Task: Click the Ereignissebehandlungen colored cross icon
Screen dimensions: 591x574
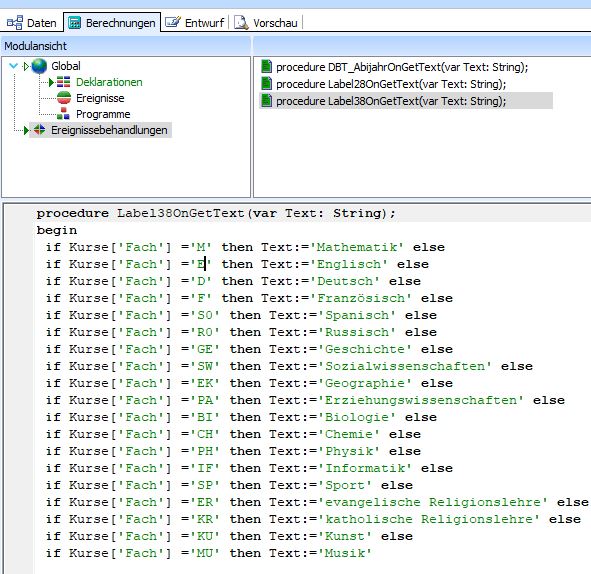Action: point(39,130)
